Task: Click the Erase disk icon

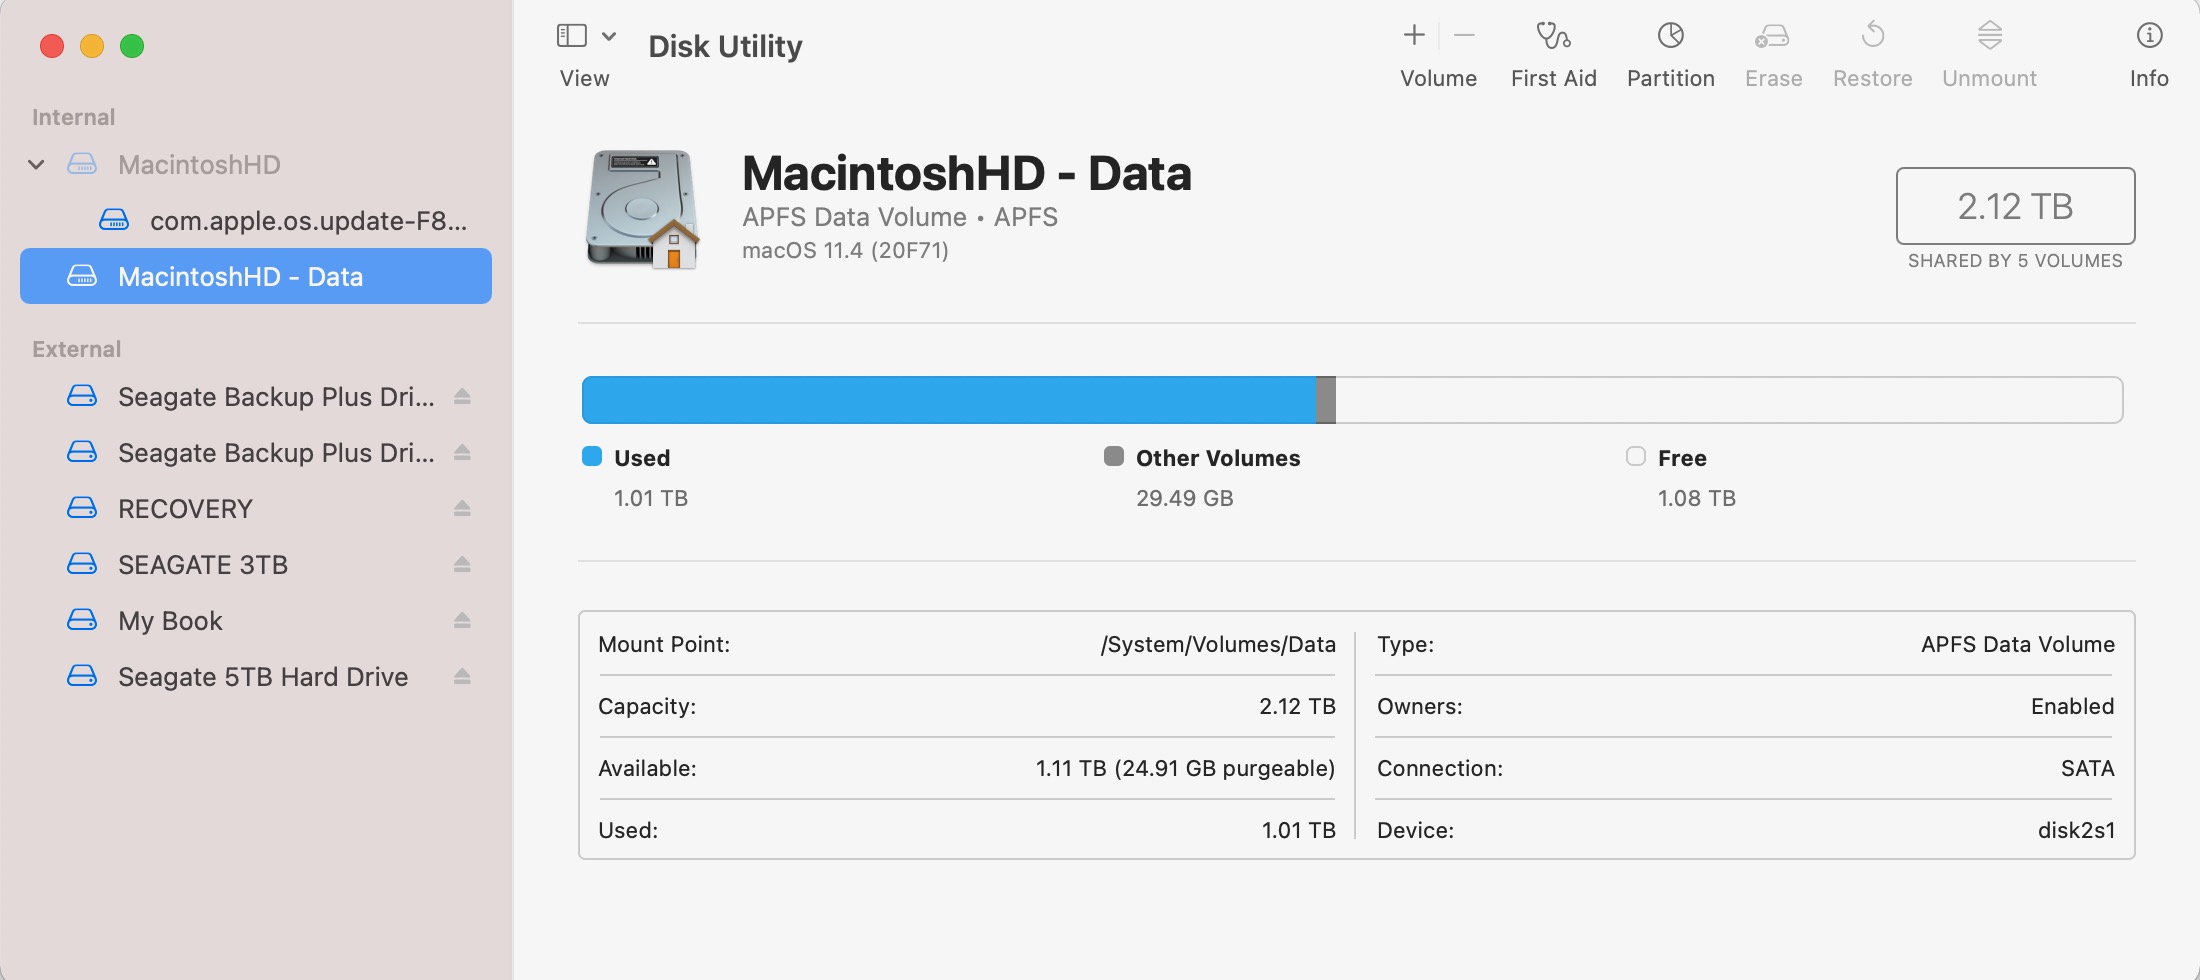Action: 1772,36
